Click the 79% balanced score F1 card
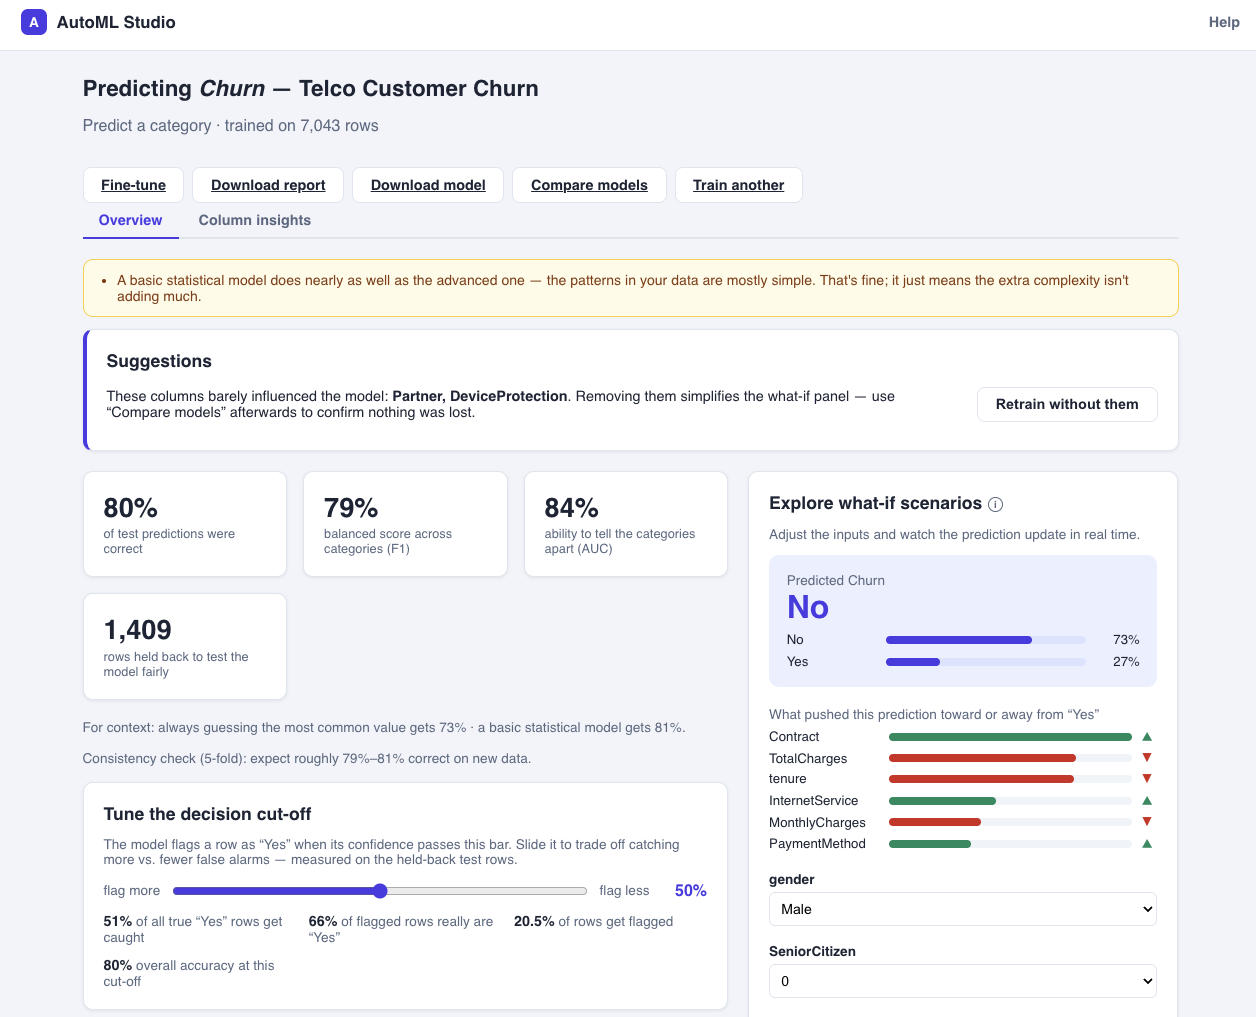The width and height of the screenshot is (1256, 1017). tap(405, 524)
